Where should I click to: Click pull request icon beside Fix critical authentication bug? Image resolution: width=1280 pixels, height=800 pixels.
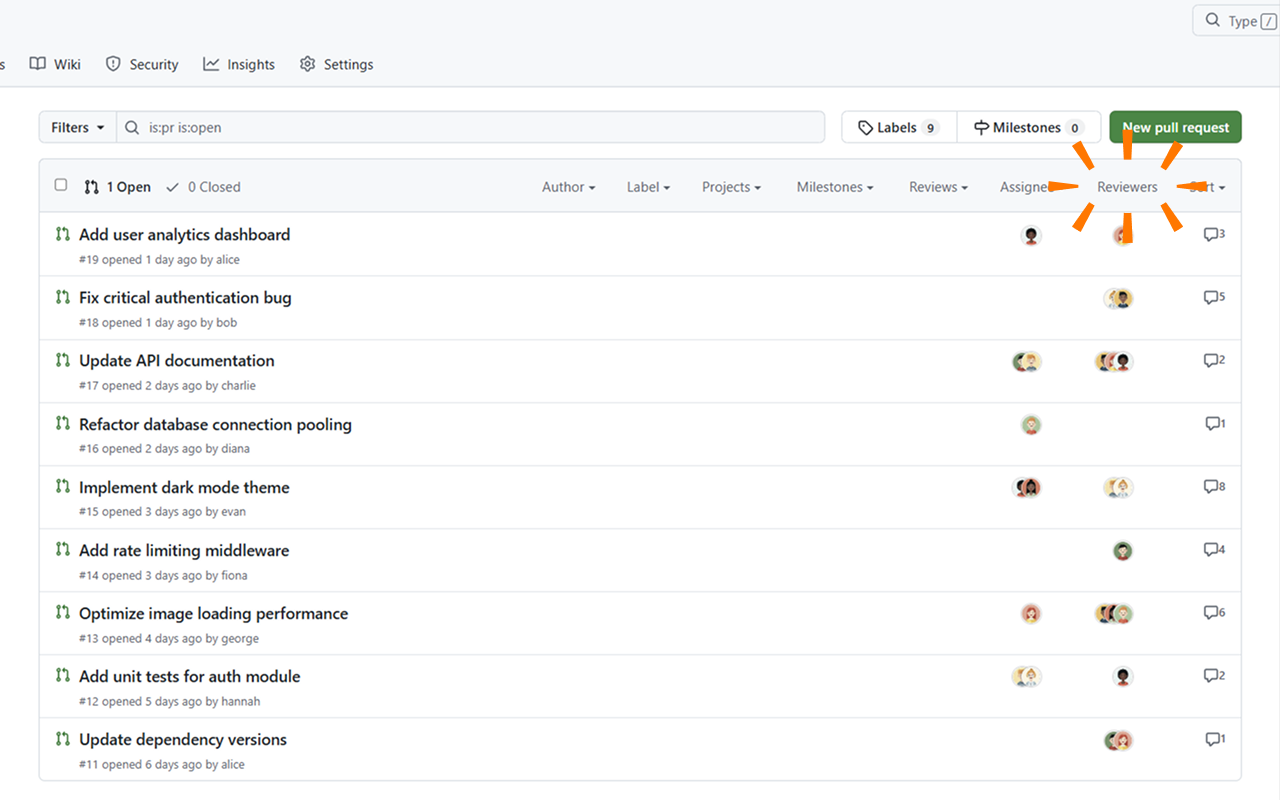pyautogui.click(x=63, y=298)
